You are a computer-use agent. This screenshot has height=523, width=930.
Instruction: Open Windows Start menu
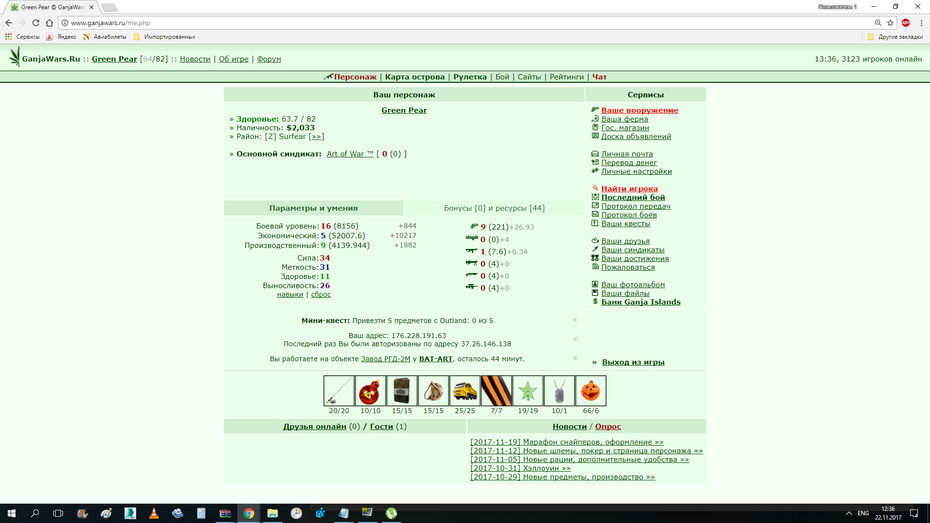(11, 514)
